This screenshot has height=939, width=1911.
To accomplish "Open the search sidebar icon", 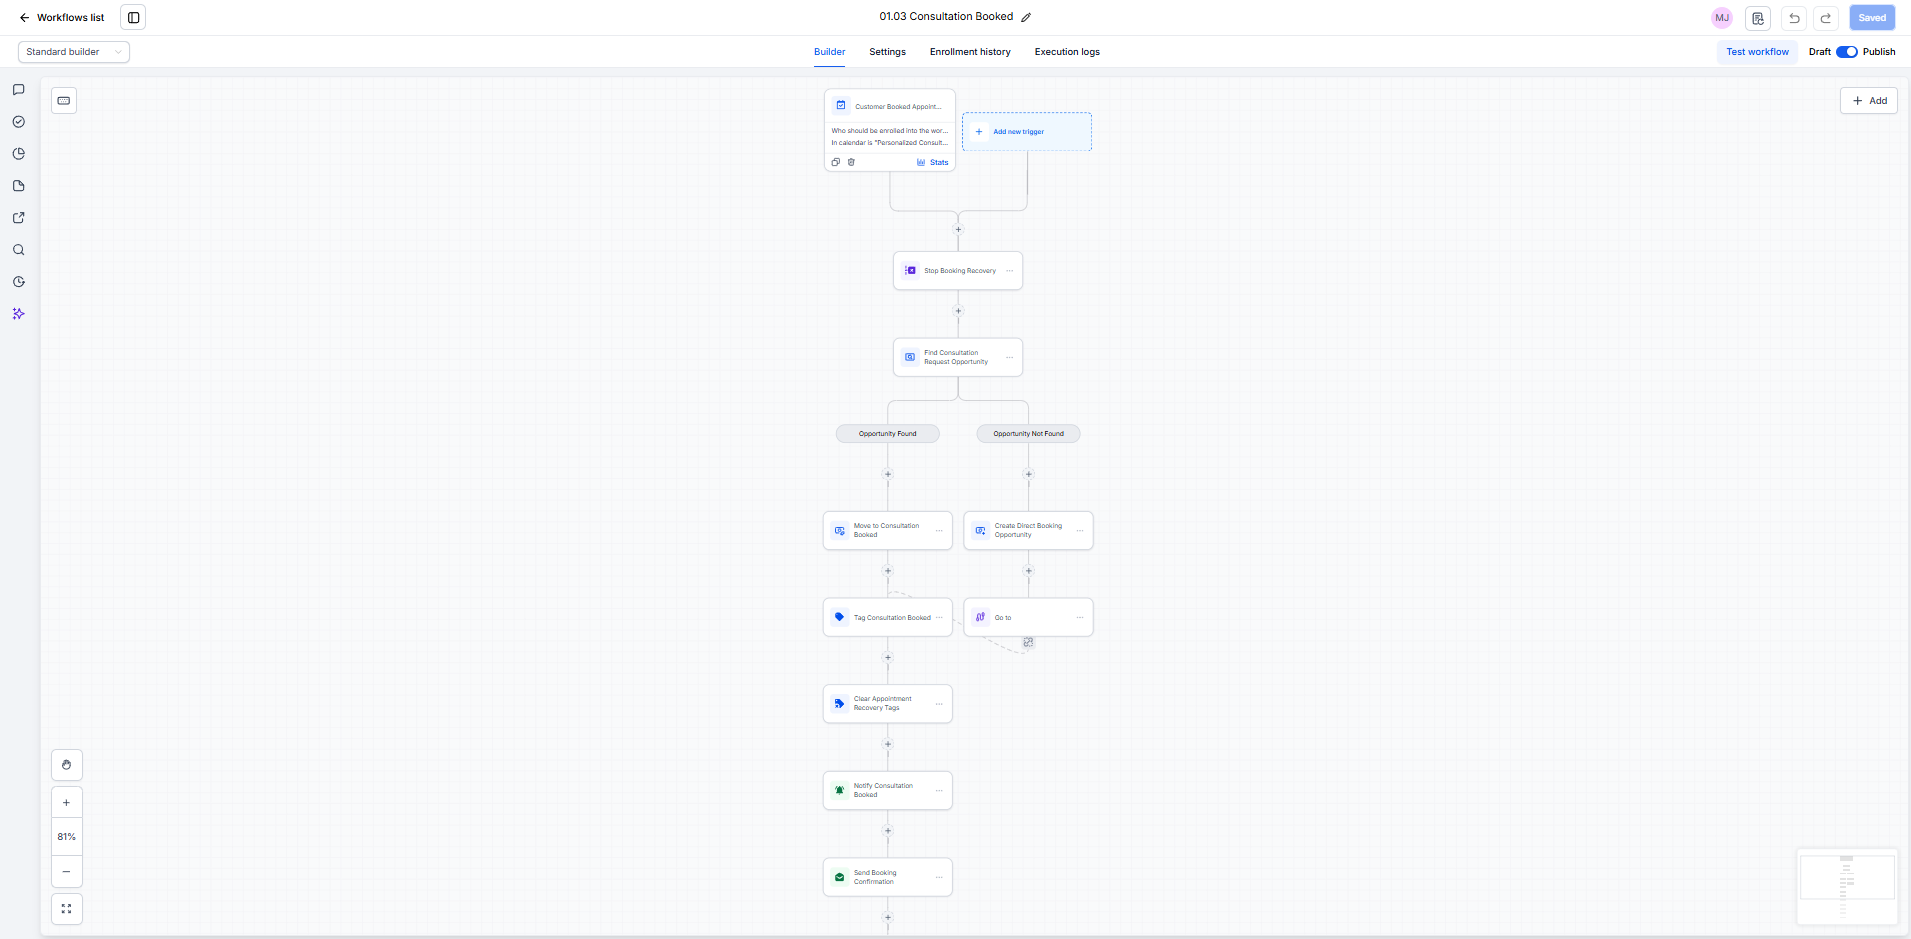I will pyautogui.click(x=18, y=250).
